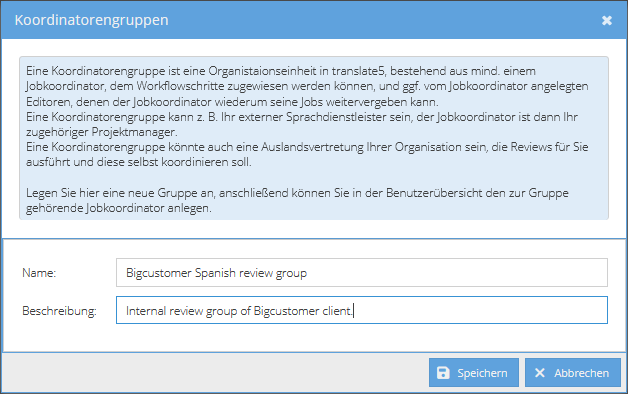This screenshot has height=394, width=628.
Task: Click the blue info box explaining Koordinatorengruppe
Action: 314,138
